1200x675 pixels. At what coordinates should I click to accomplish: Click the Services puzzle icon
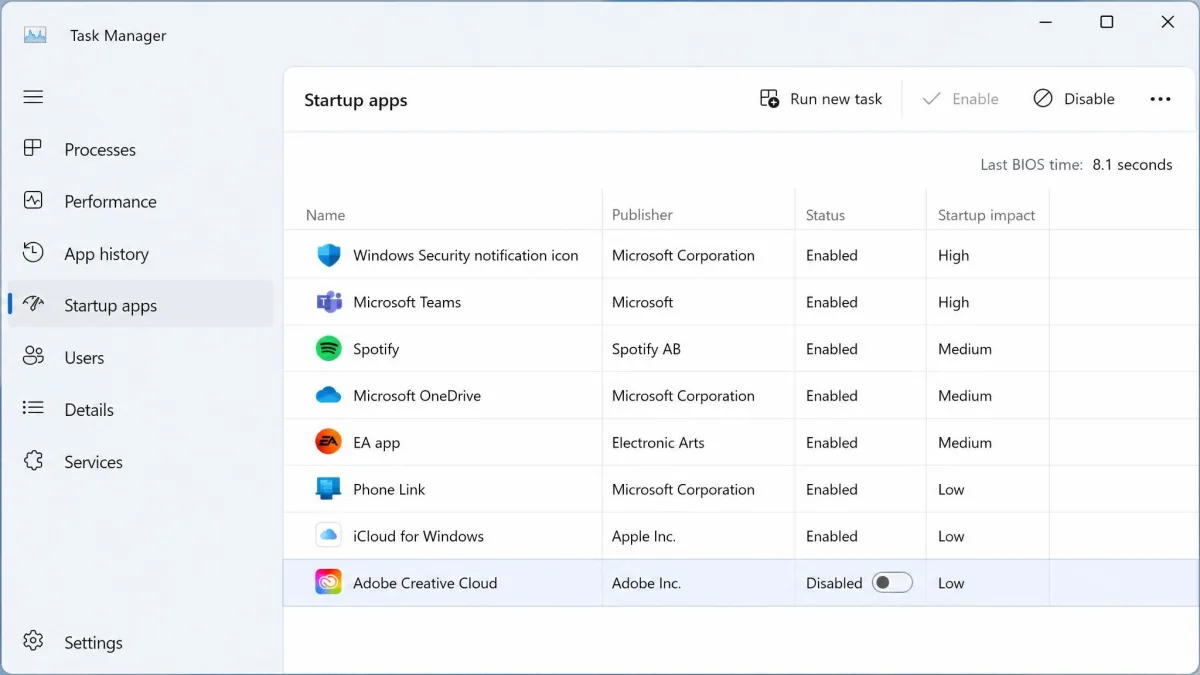pyautogui.click(x=33, y=460)
